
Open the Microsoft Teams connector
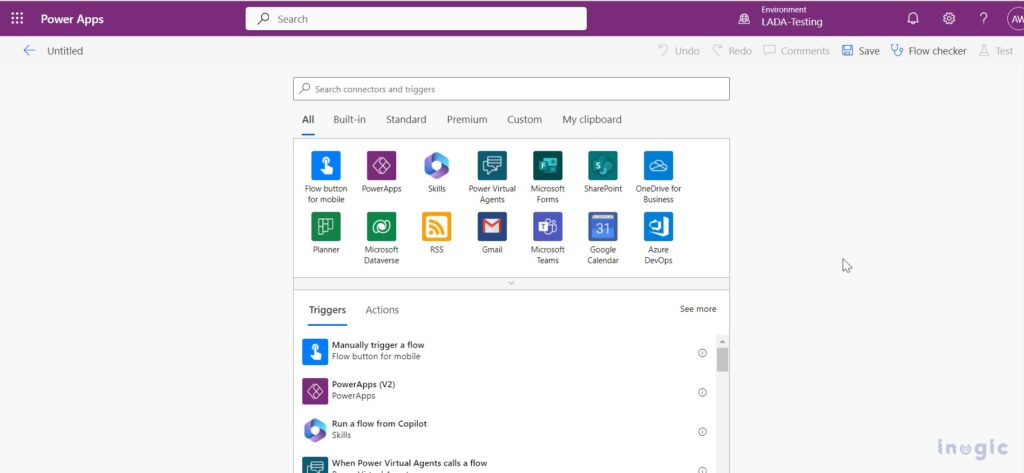[547, 227]
